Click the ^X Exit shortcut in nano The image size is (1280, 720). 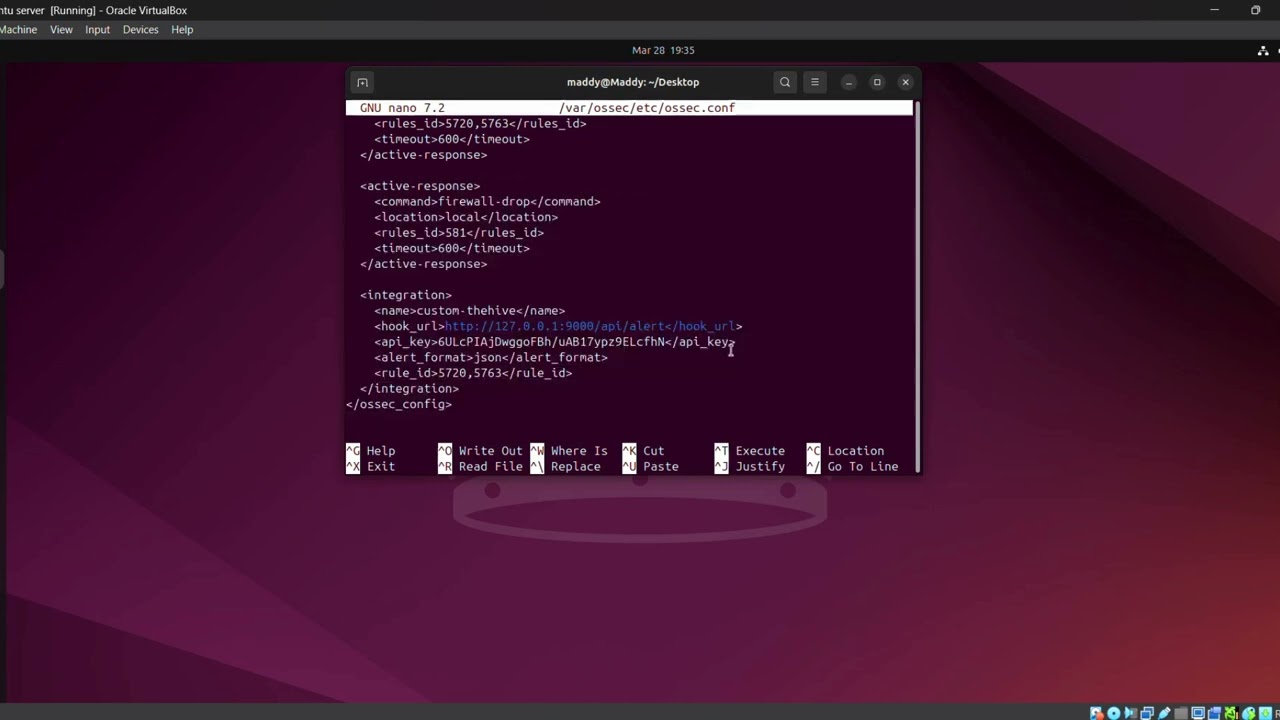coord(371,467)
